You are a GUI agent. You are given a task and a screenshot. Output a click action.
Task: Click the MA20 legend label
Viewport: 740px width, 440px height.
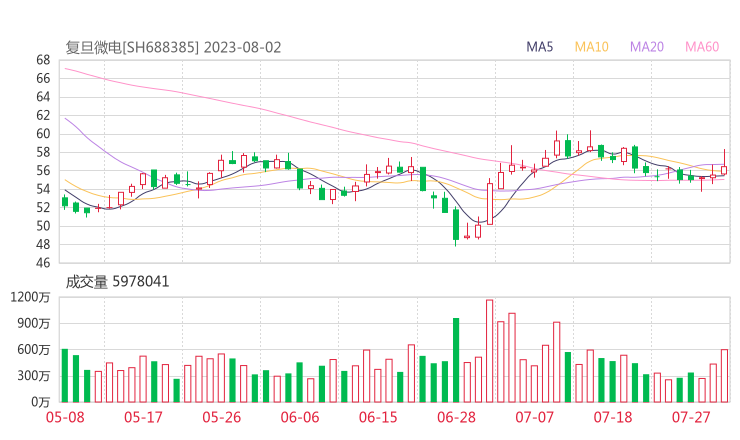point(647,47)
